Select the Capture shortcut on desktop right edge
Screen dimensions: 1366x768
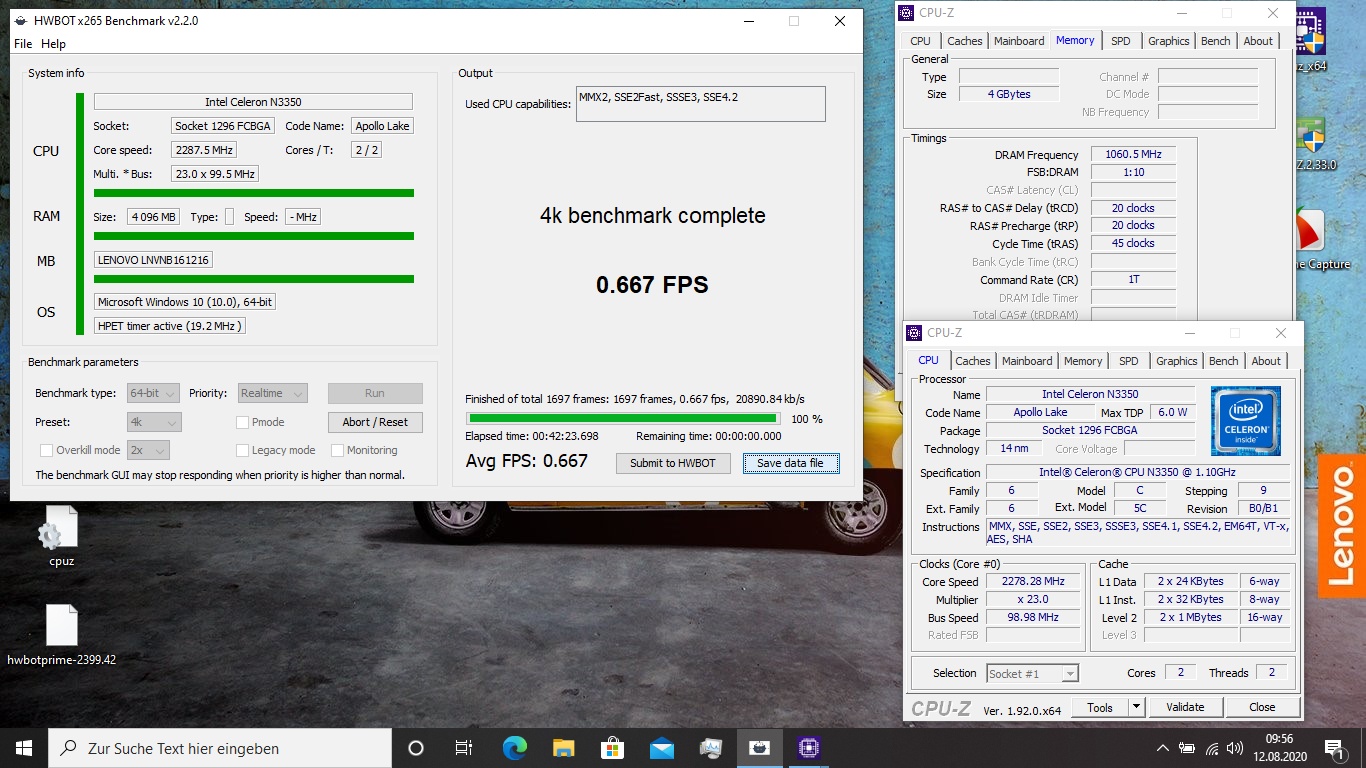[1311, 240]
